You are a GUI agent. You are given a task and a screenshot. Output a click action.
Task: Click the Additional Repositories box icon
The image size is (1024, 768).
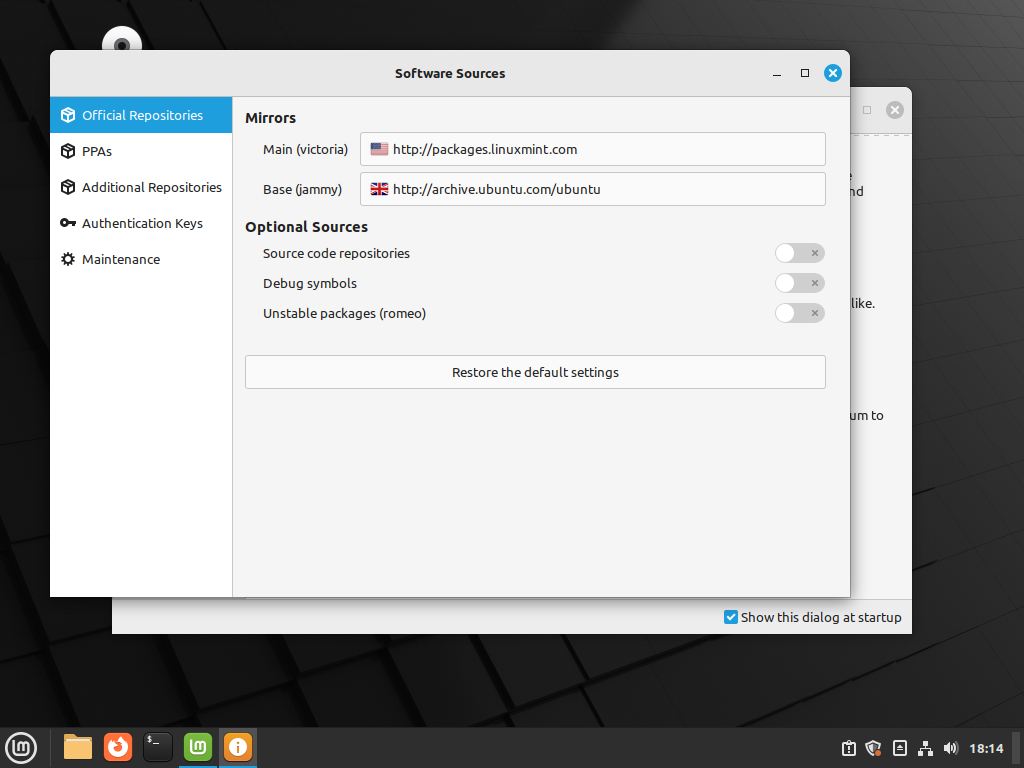[68, 187]
